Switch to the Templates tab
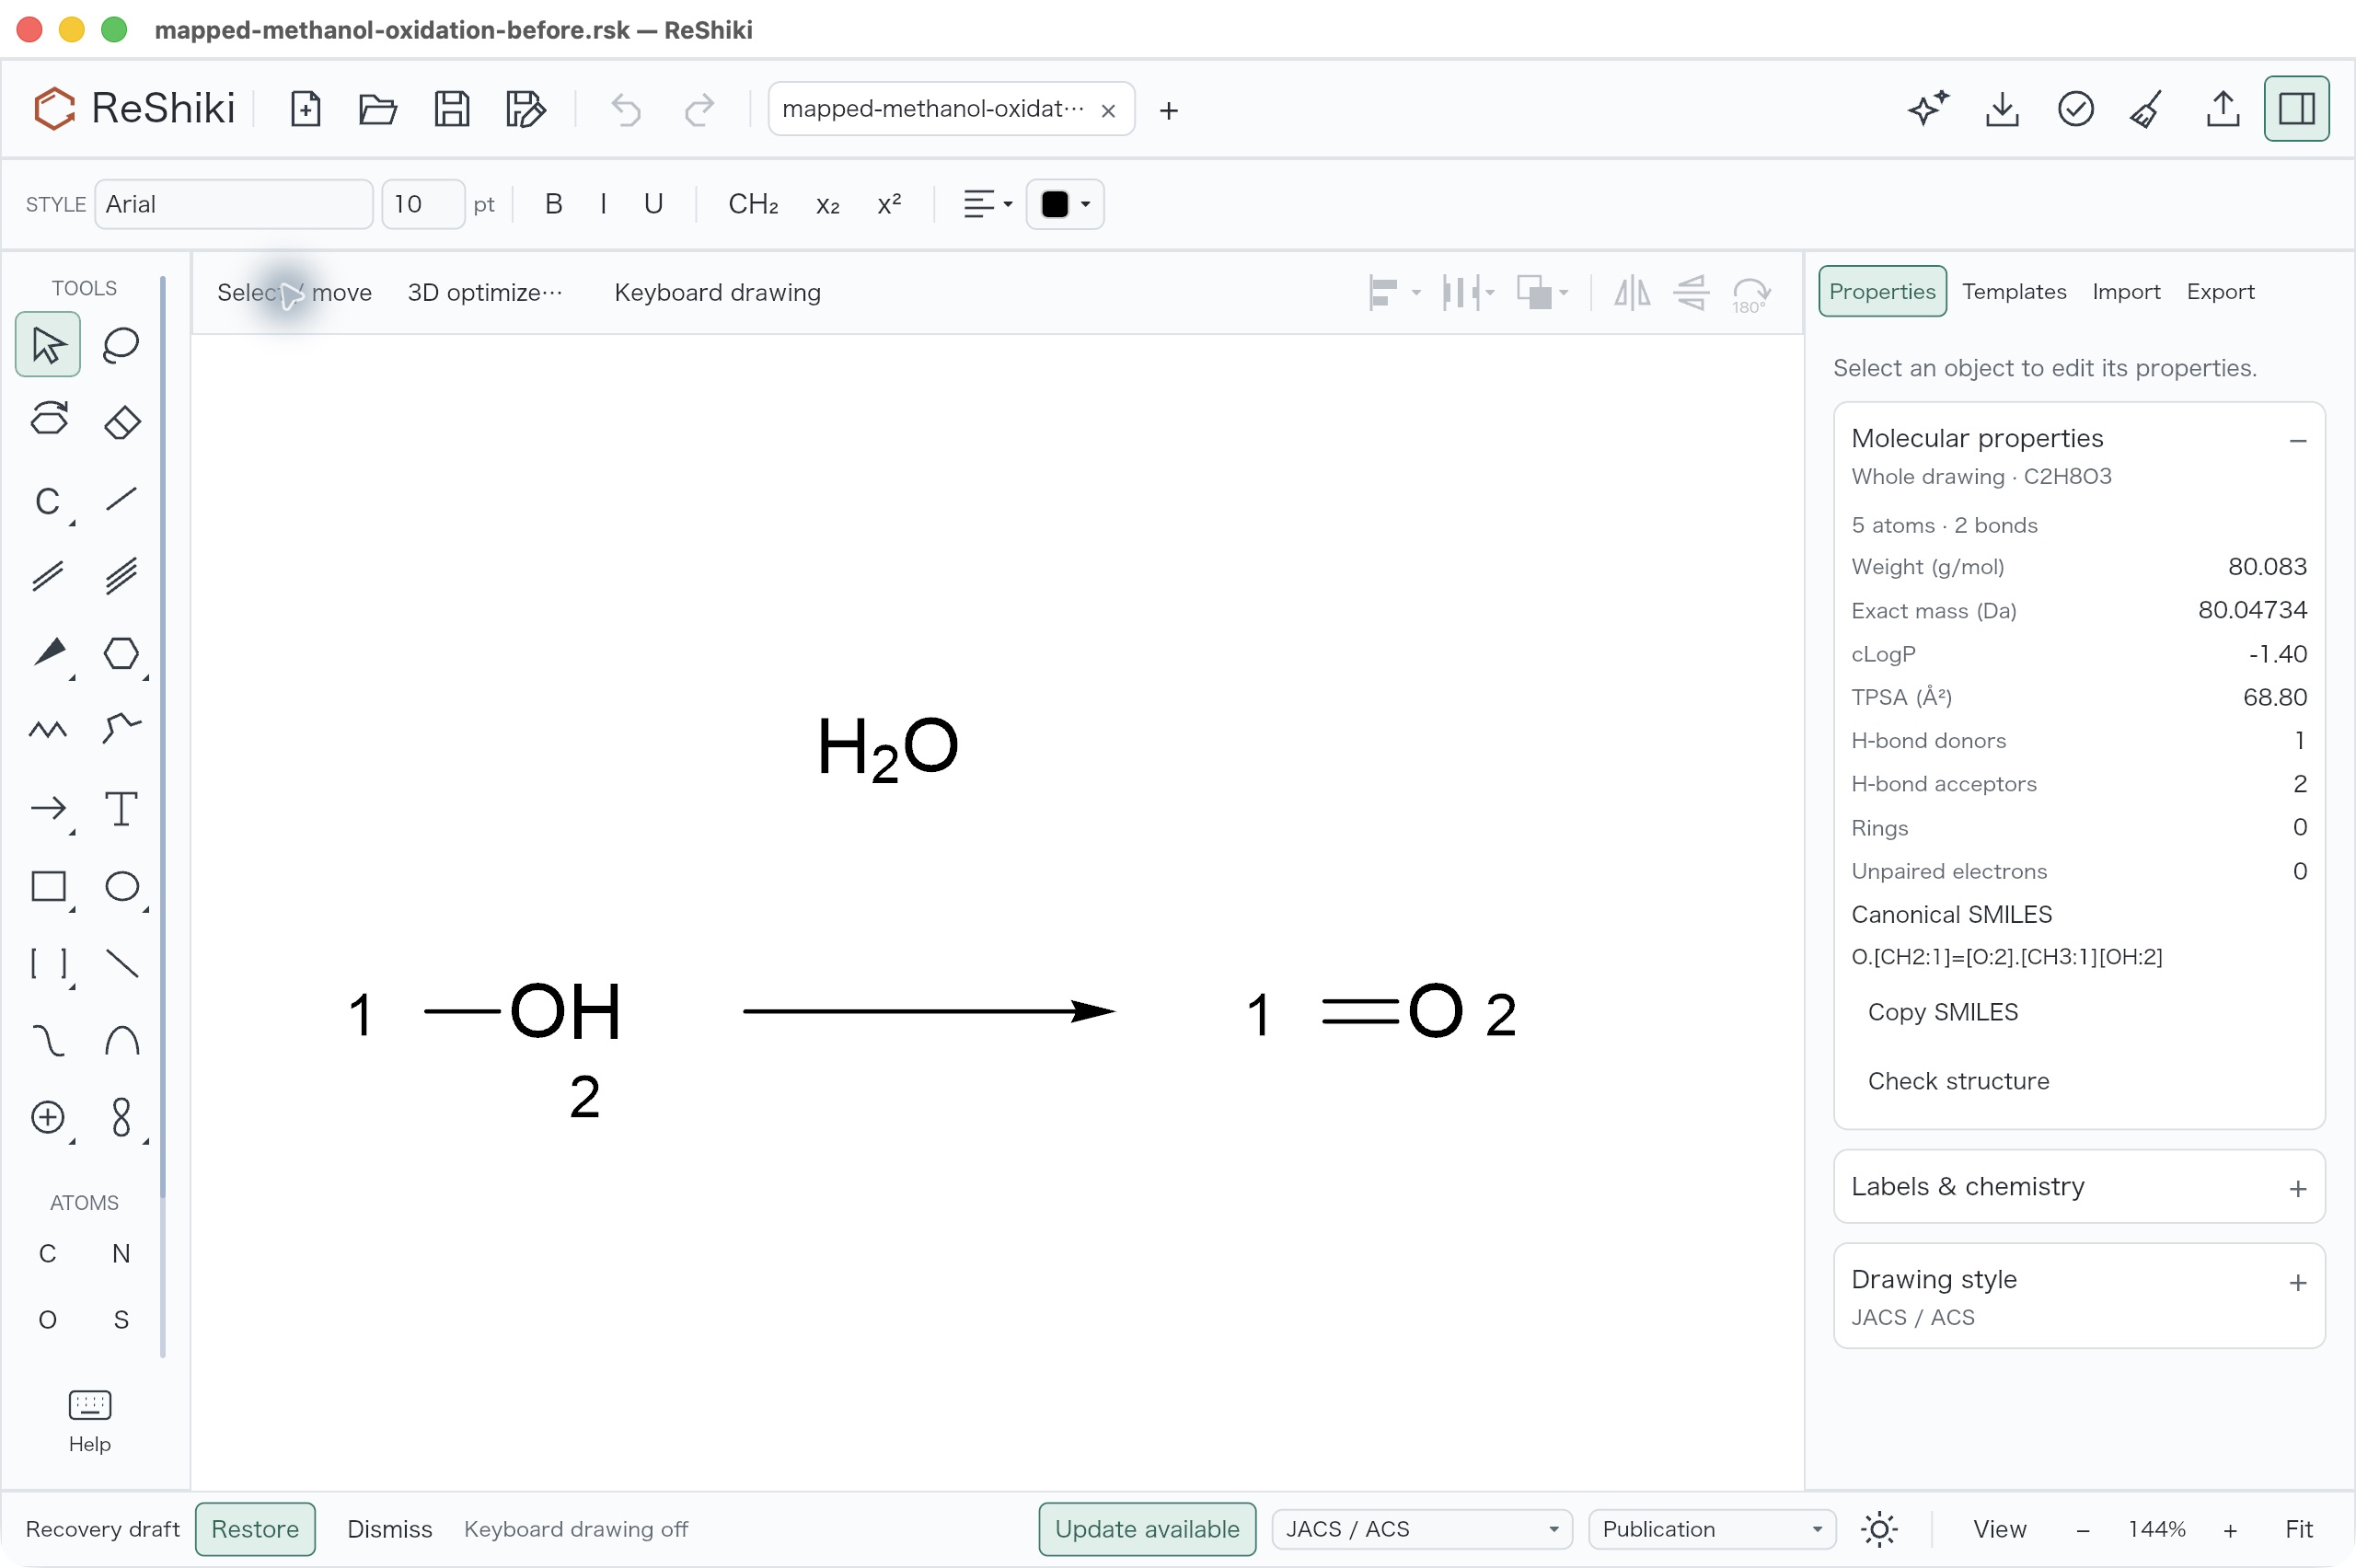Screen dimensions: 2356x1568 pos(2013,291)
